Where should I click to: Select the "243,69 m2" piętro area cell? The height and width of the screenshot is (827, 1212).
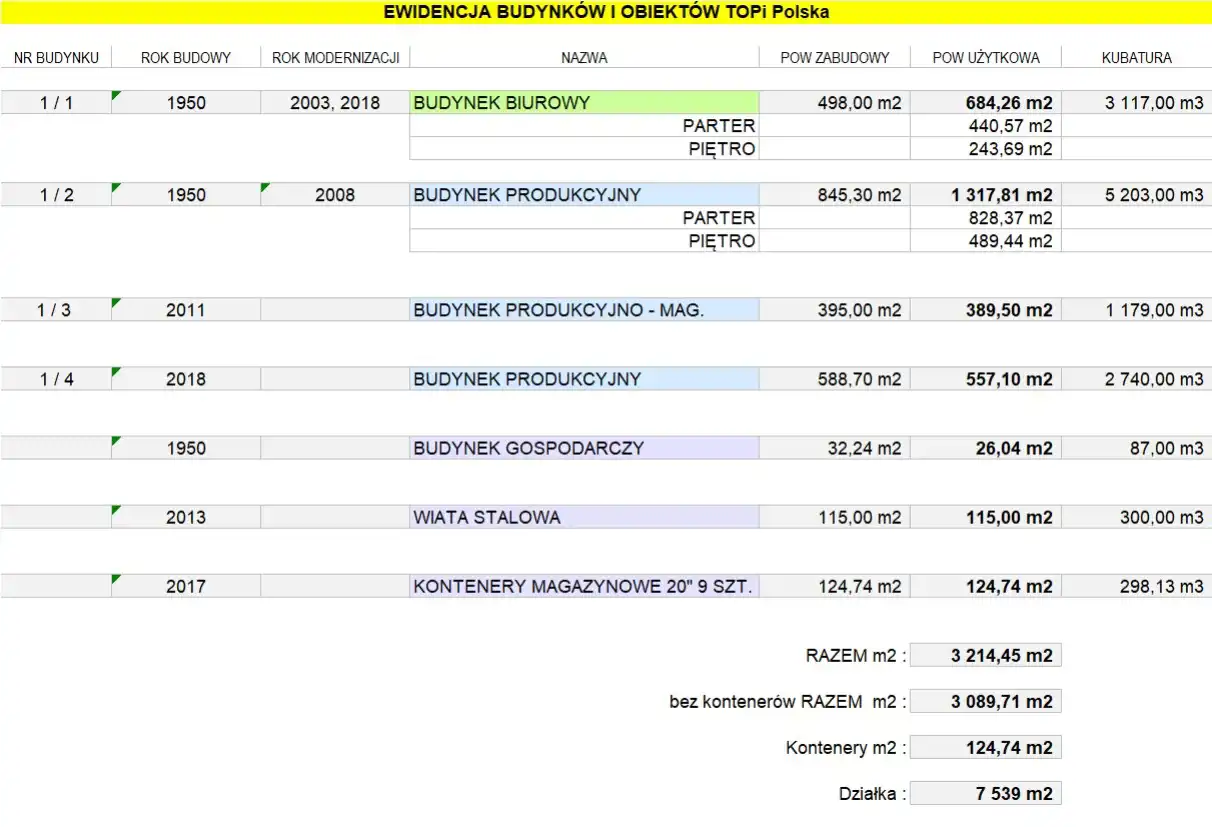[986, 148]
